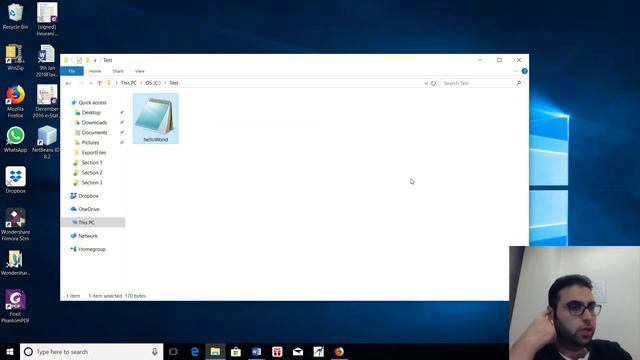Click the red gift box taskbar icon
This screenshot has height=360, width=640.
click(277, 352)
